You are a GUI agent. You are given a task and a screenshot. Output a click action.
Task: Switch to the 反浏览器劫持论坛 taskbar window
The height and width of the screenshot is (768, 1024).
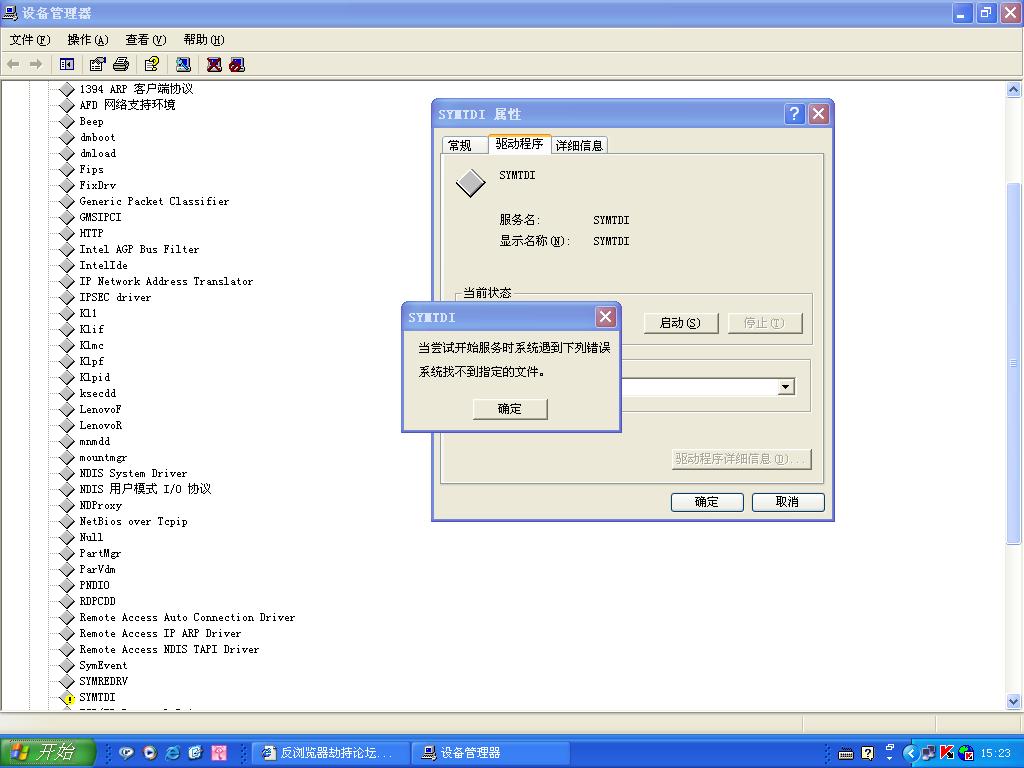point(330,753)
